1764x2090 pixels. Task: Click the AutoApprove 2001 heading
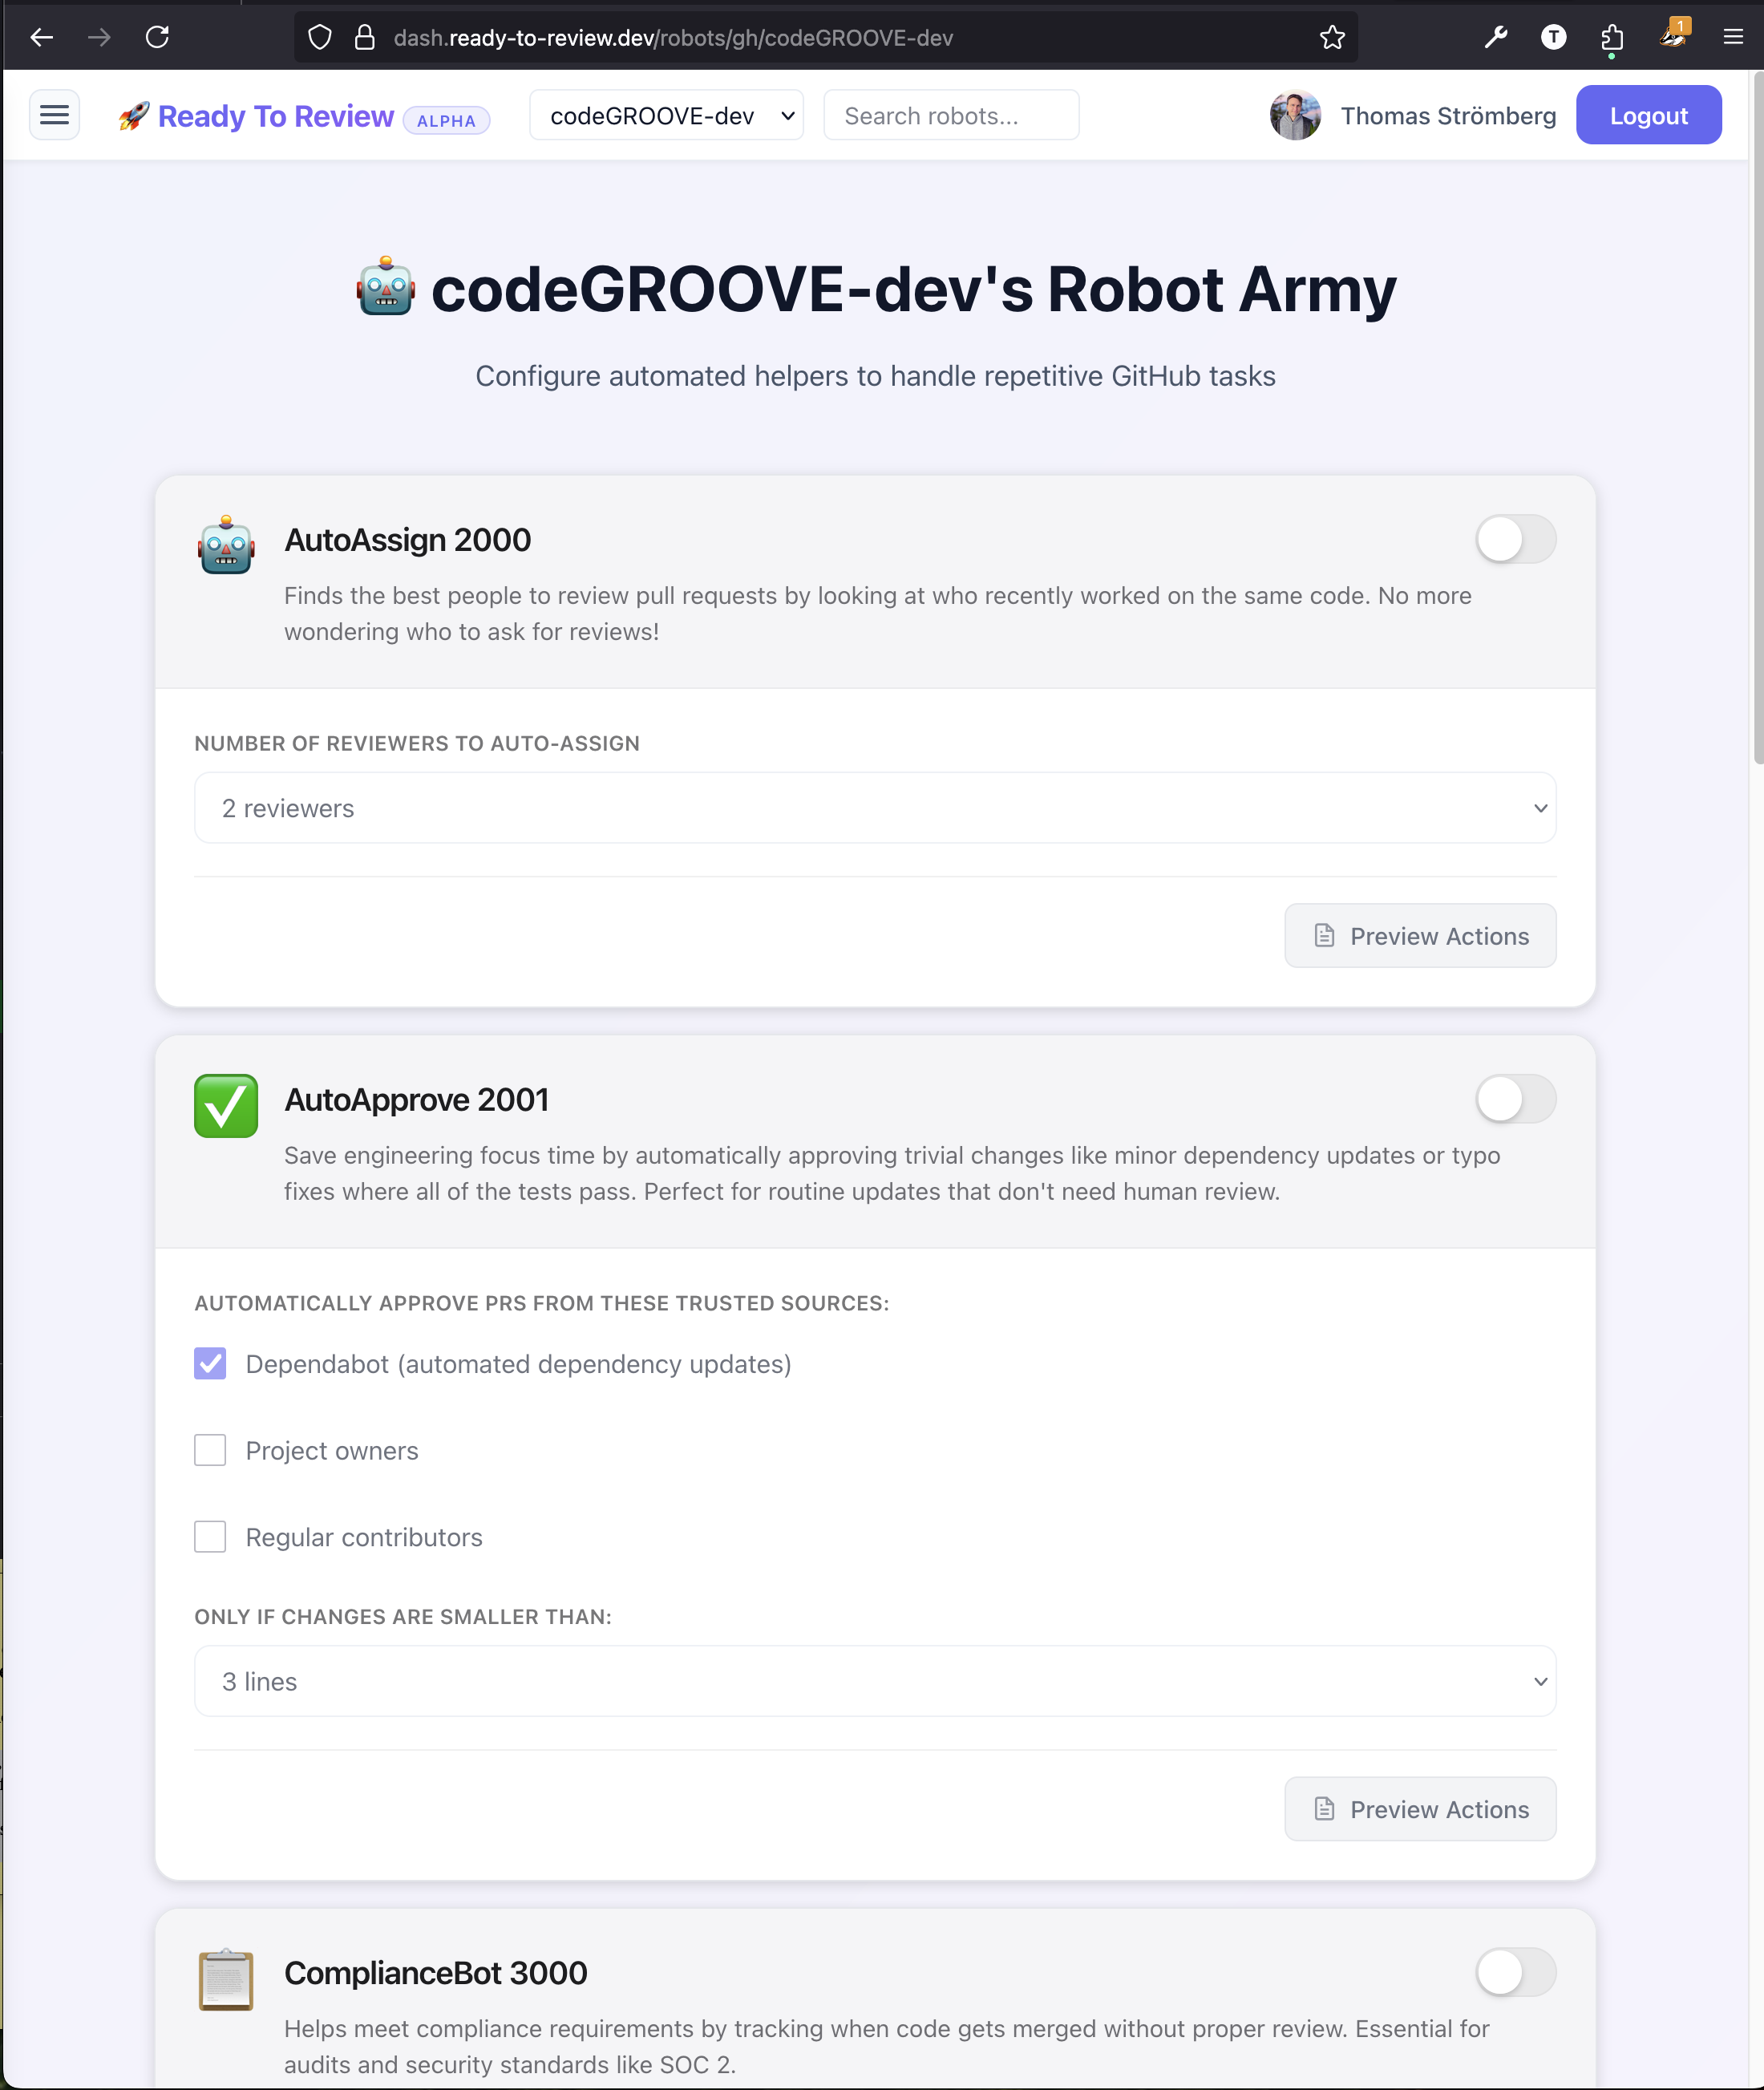416,1100
